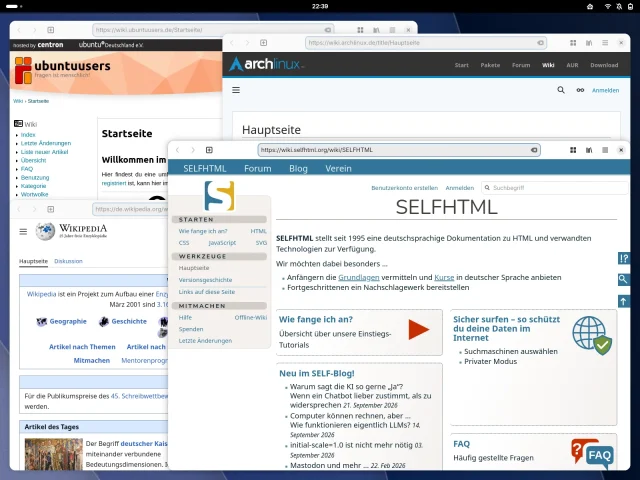Open Wikipedia hamburger menu

pos(23,232)
